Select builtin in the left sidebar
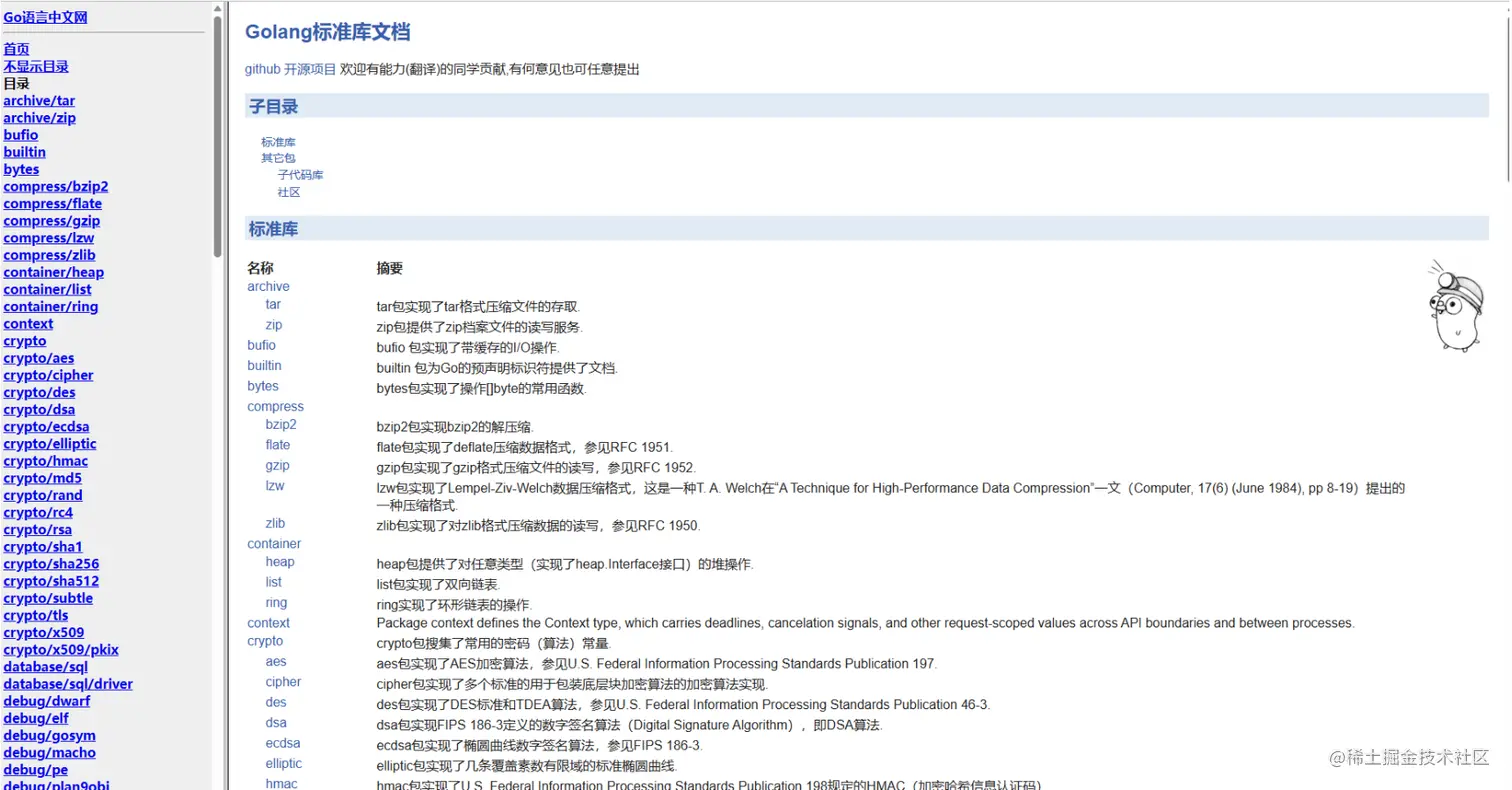This screenshot has width=1512, height=790. 24,152
